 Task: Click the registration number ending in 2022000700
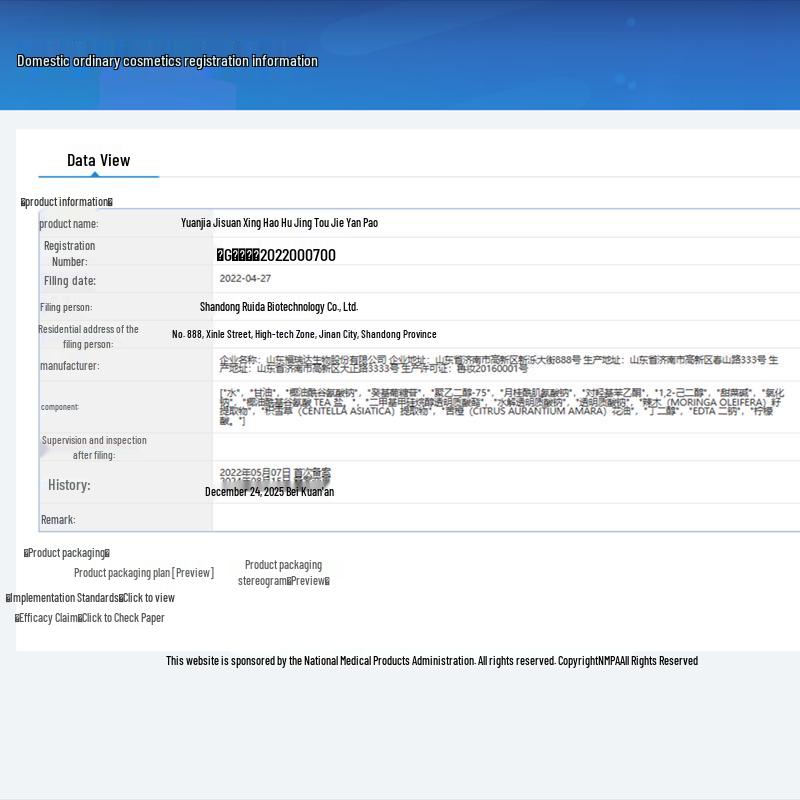276,255
